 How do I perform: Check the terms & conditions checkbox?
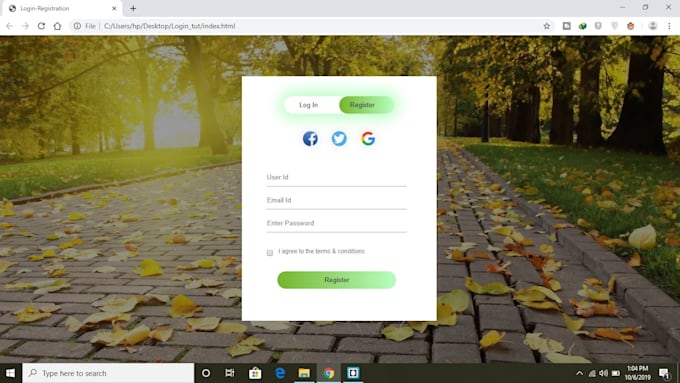270,252
